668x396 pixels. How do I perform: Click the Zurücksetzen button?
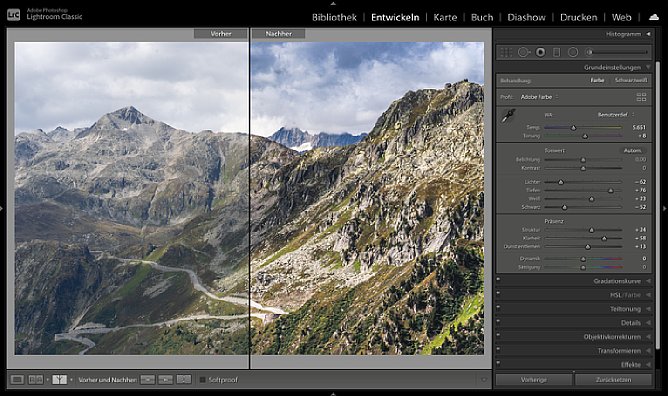(613, 380)
